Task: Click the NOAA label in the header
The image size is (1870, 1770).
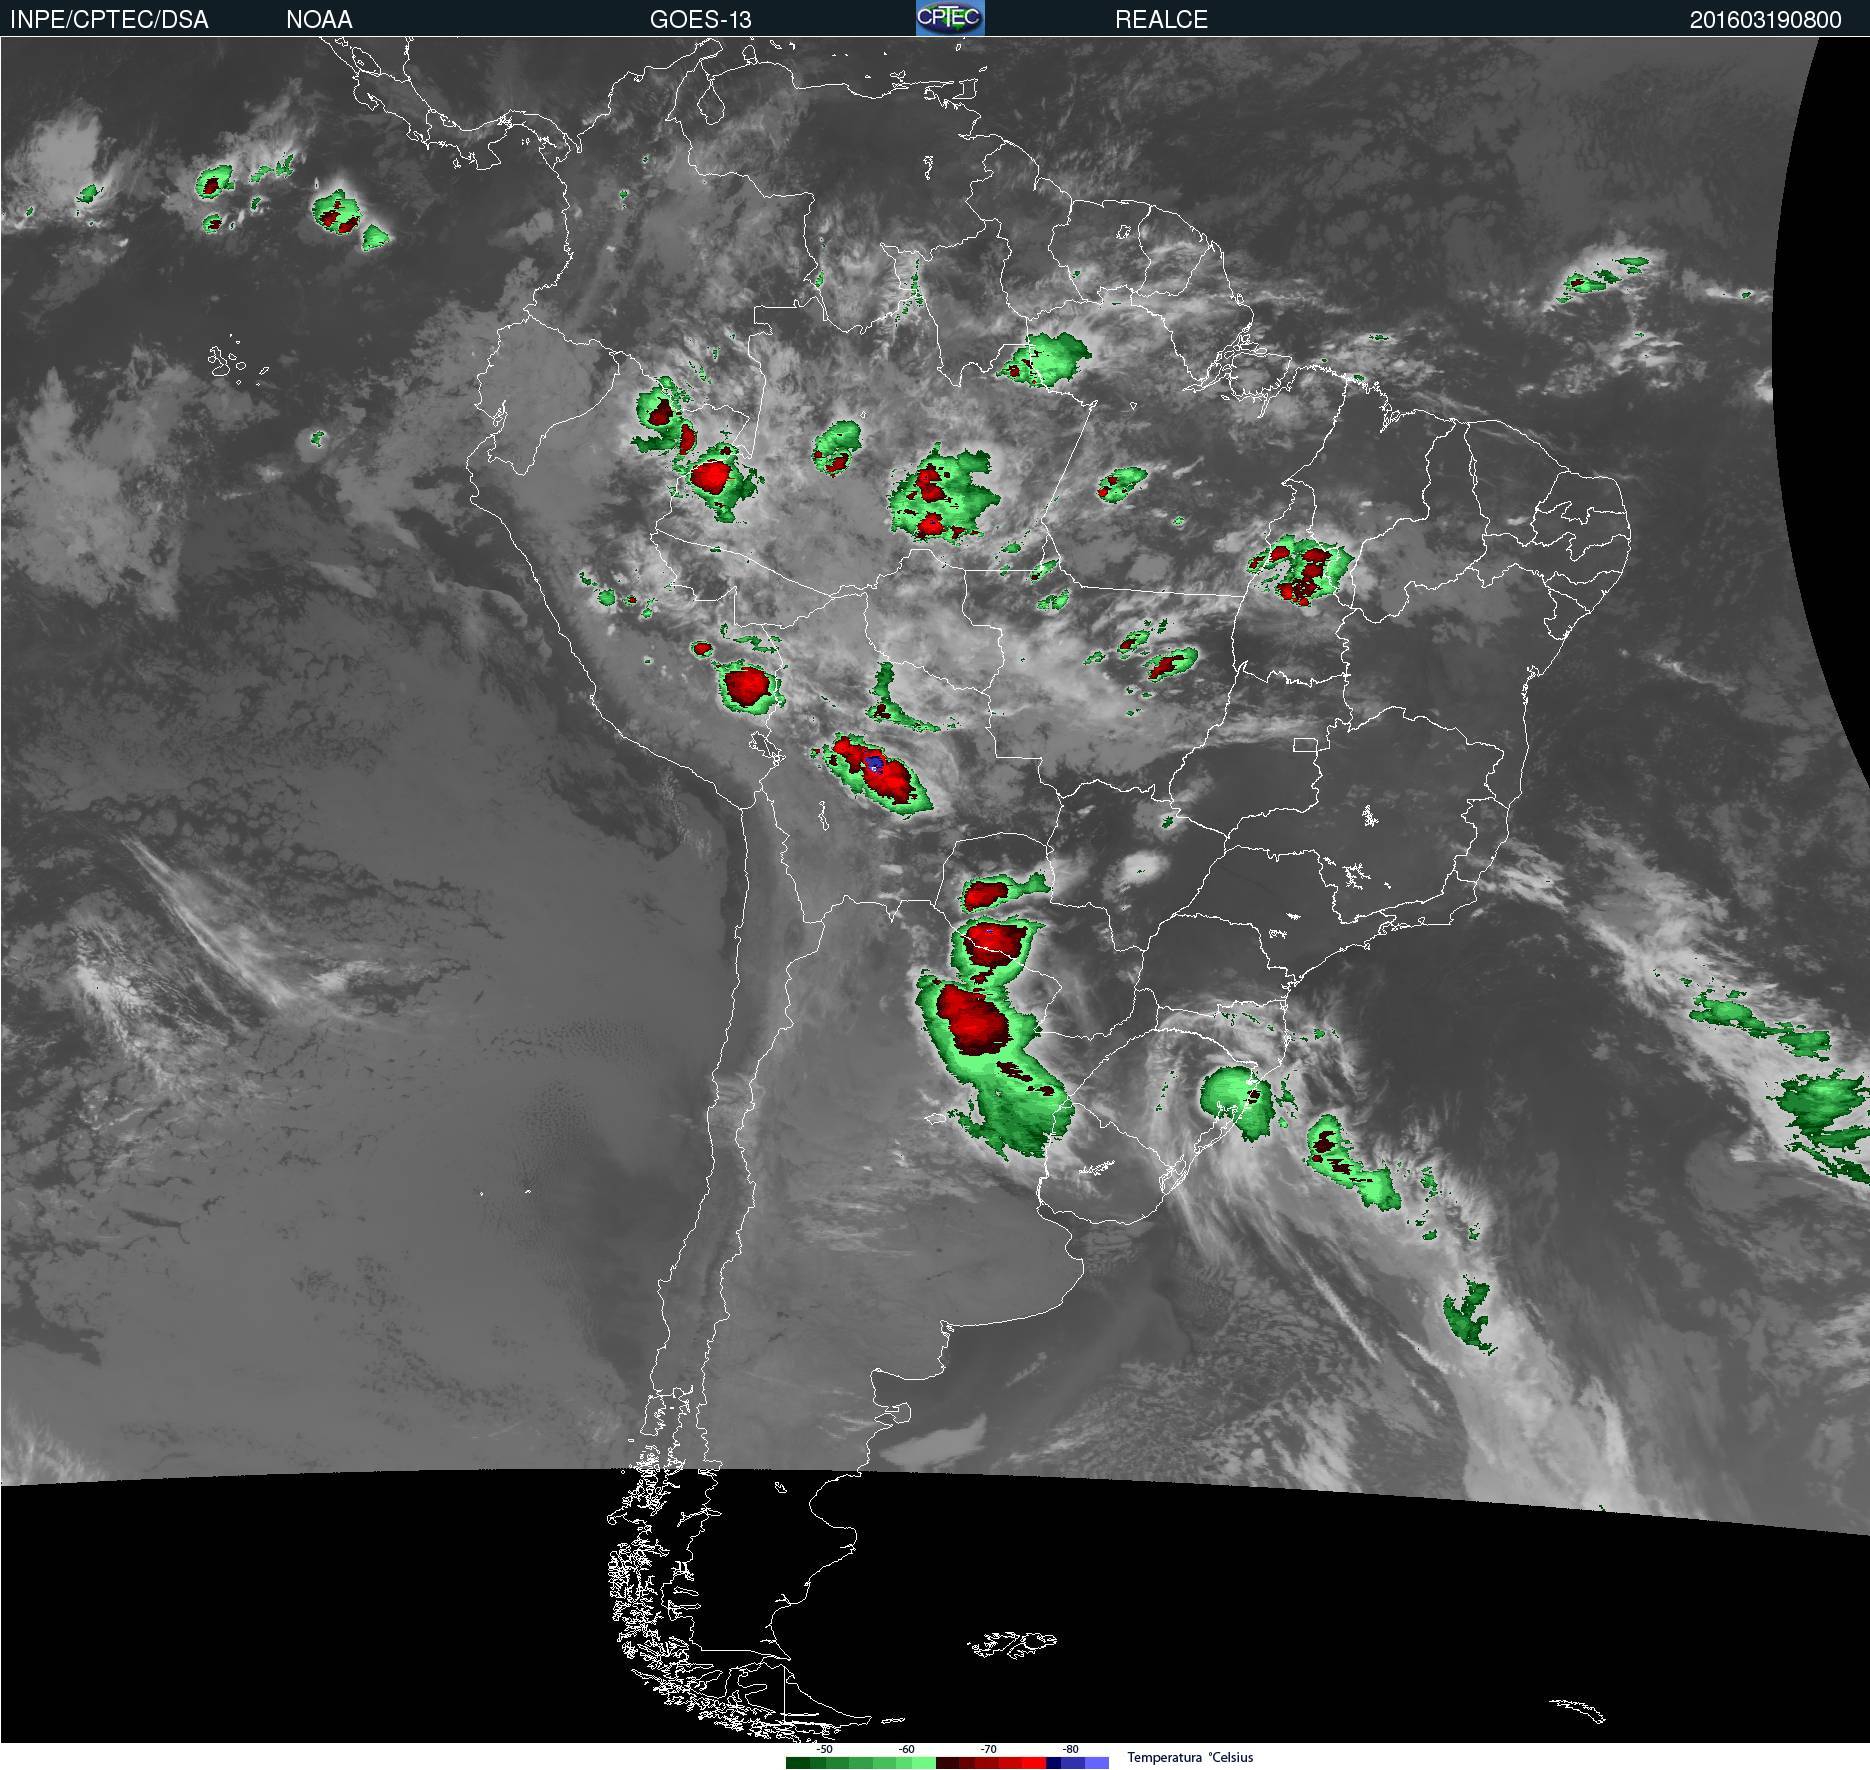Action: [x=319, y=20]
